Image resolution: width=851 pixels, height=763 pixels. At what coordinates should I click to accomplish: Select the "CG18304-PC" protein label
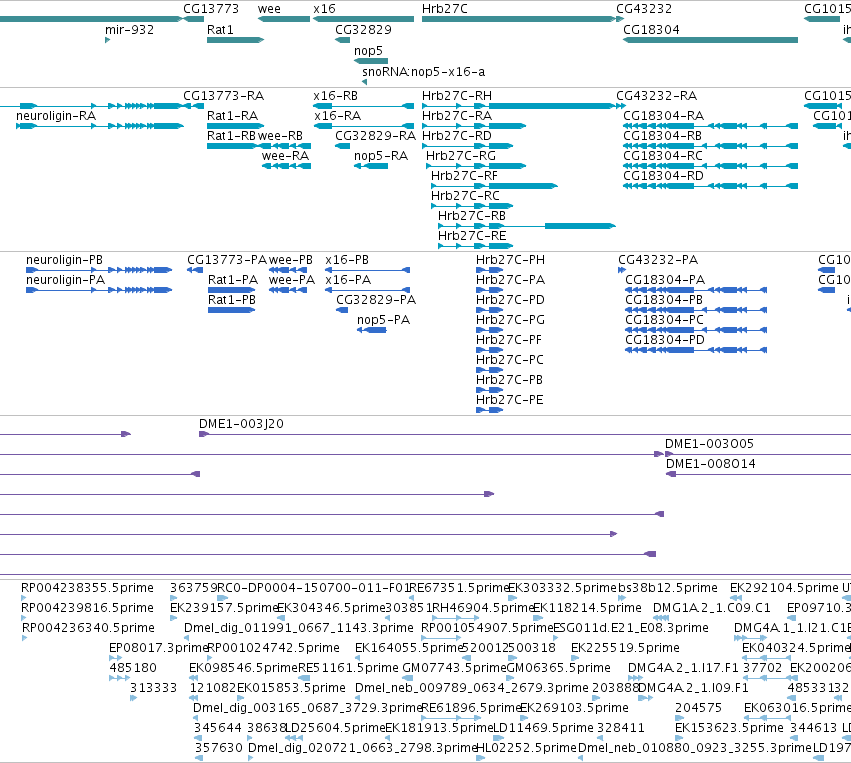664,320
